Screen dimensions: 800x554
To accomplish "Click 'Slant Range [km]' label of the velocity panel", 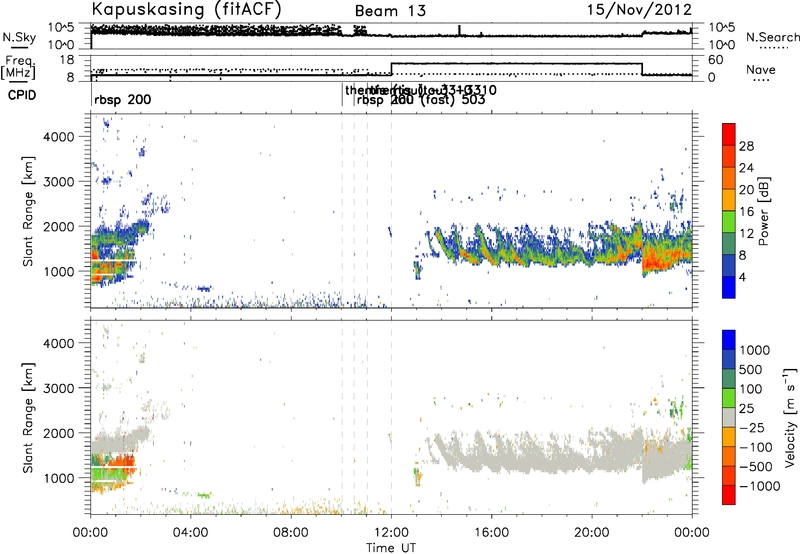I will pyautogui.click(x=28, y=417).
